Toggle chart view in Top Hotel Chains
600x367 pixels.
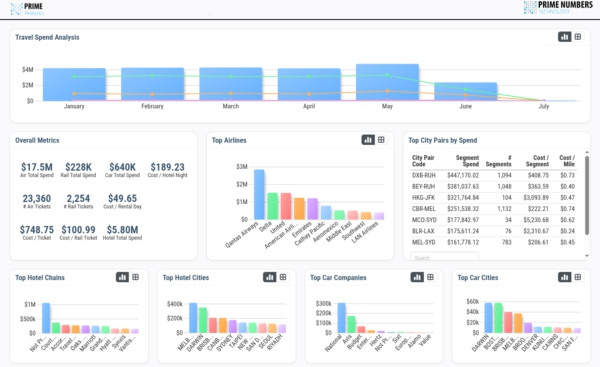(122, 277)
